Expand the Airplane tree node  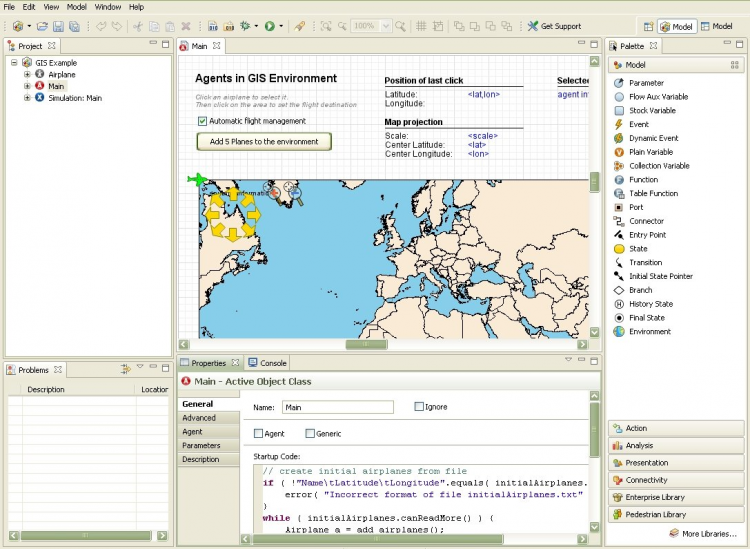(27, 74)
